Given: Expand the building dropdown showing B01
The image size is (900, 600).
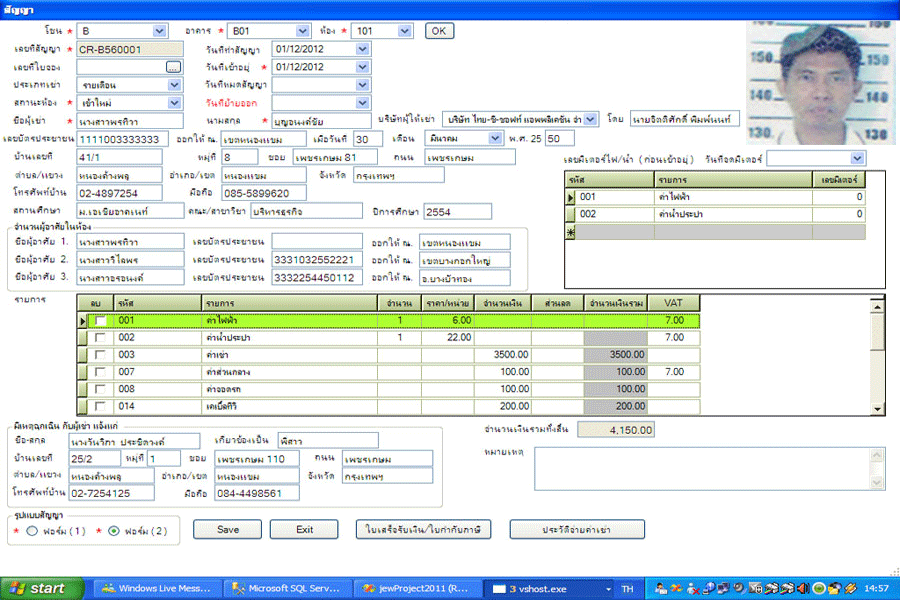Looking at the screenshot, I should (x=302, y=31).
